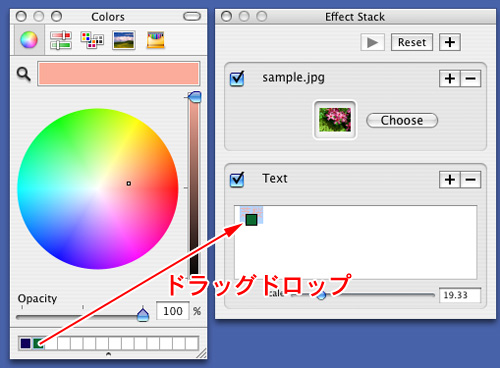Select the dark navy saved swatch
This screenshot has height=368, width=500.
[x=25, y=343]
